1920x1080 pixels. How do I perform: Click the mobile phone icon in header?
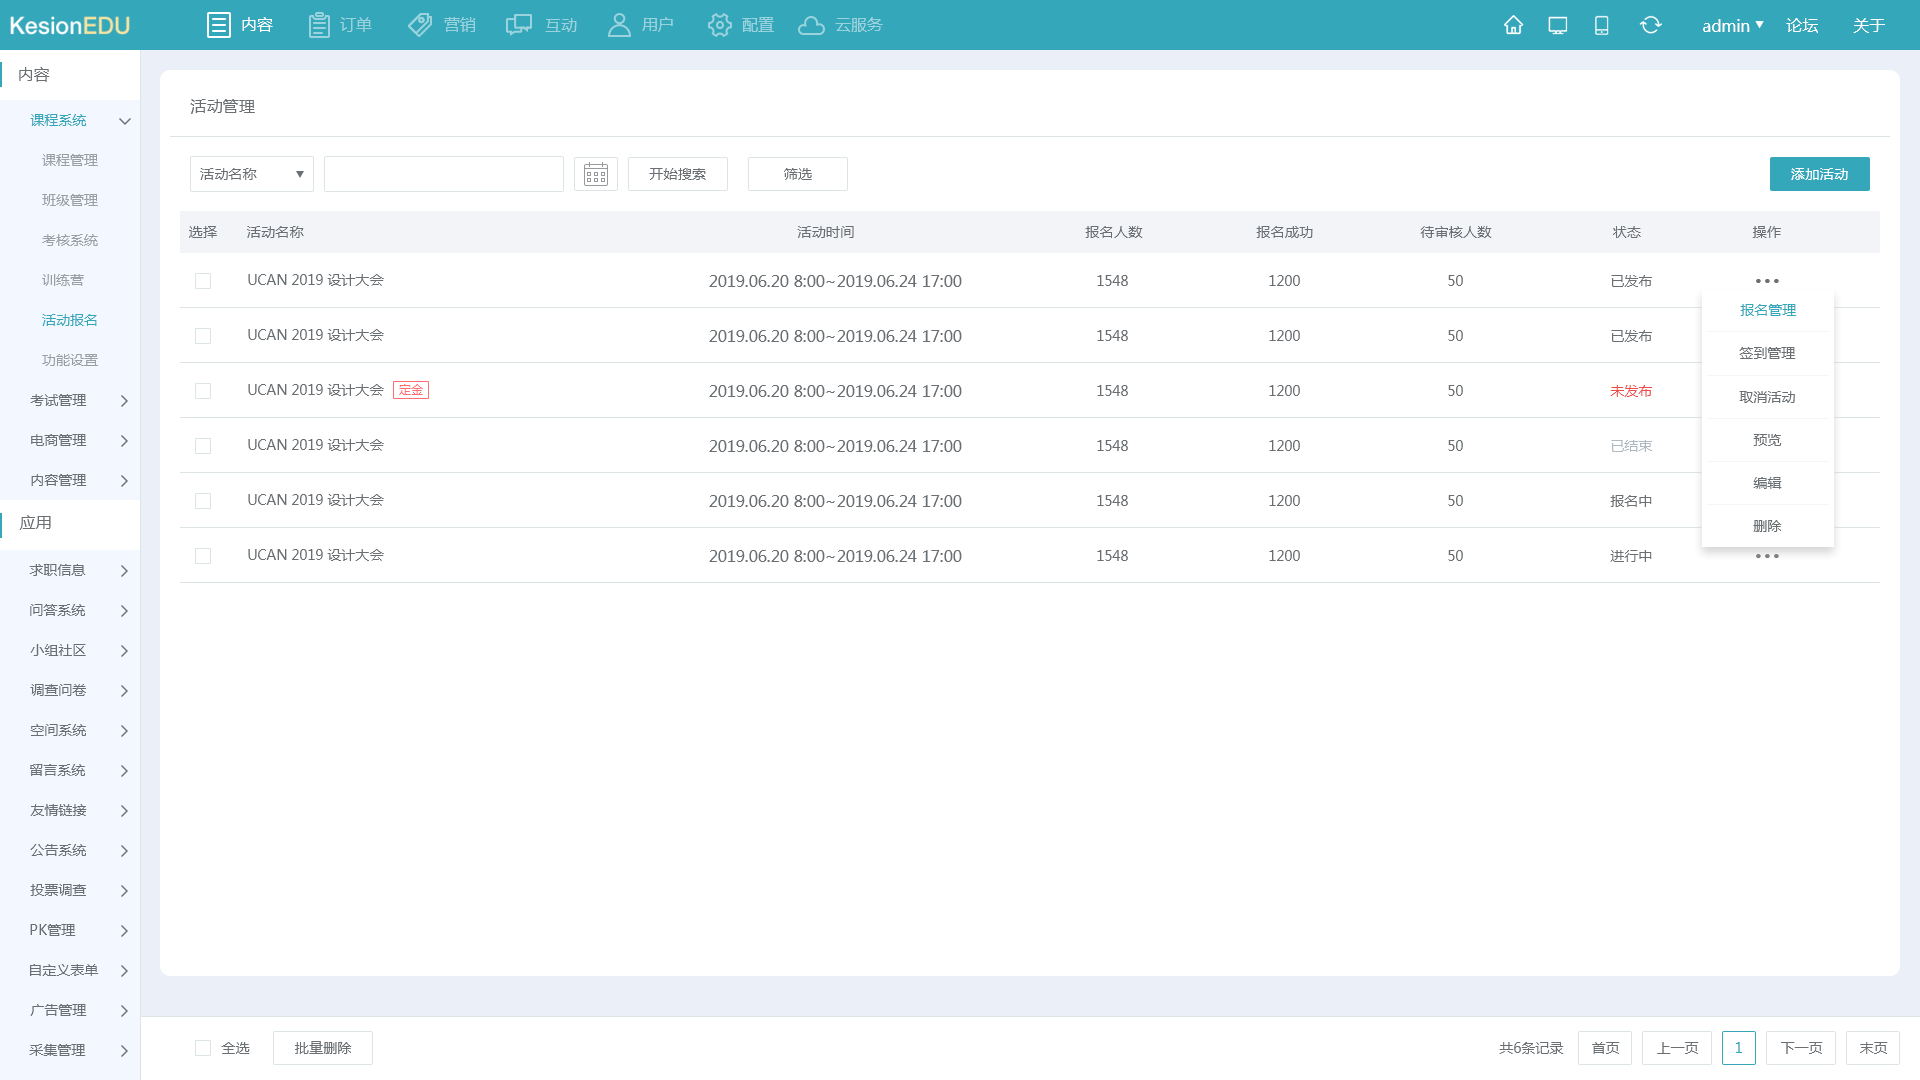1601,25
